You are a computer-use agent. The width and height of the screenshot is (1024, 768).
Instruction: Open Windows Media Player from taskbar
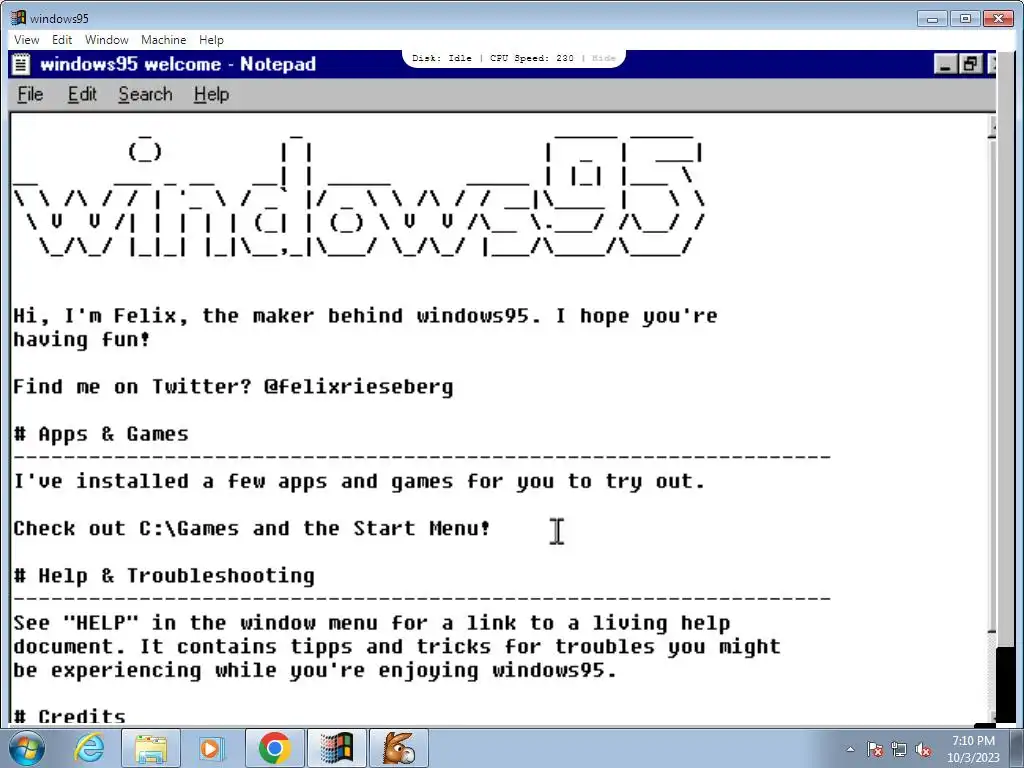click(x=211, y=748)
